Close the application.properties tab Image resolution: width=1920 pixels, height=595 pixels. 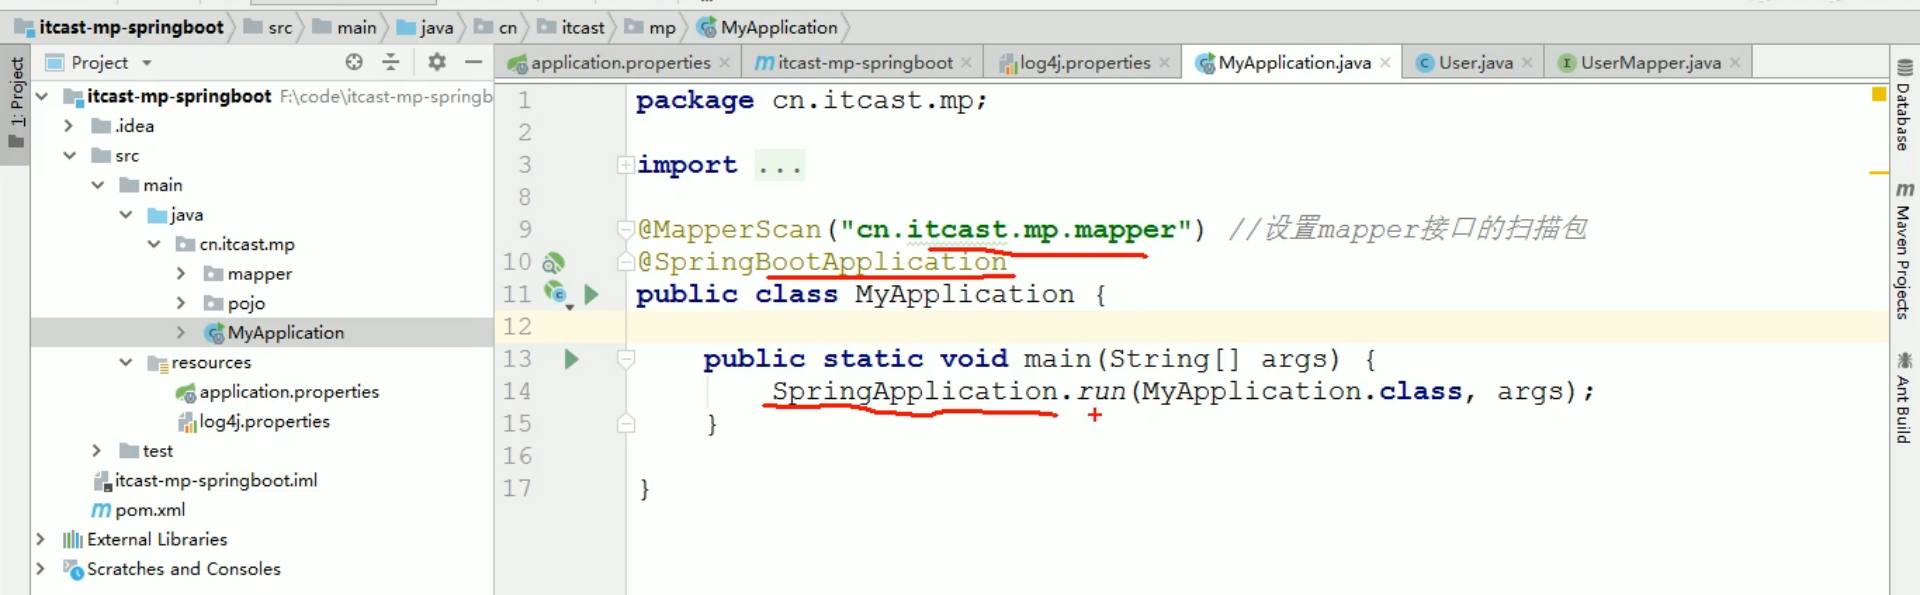coord(725,63)
